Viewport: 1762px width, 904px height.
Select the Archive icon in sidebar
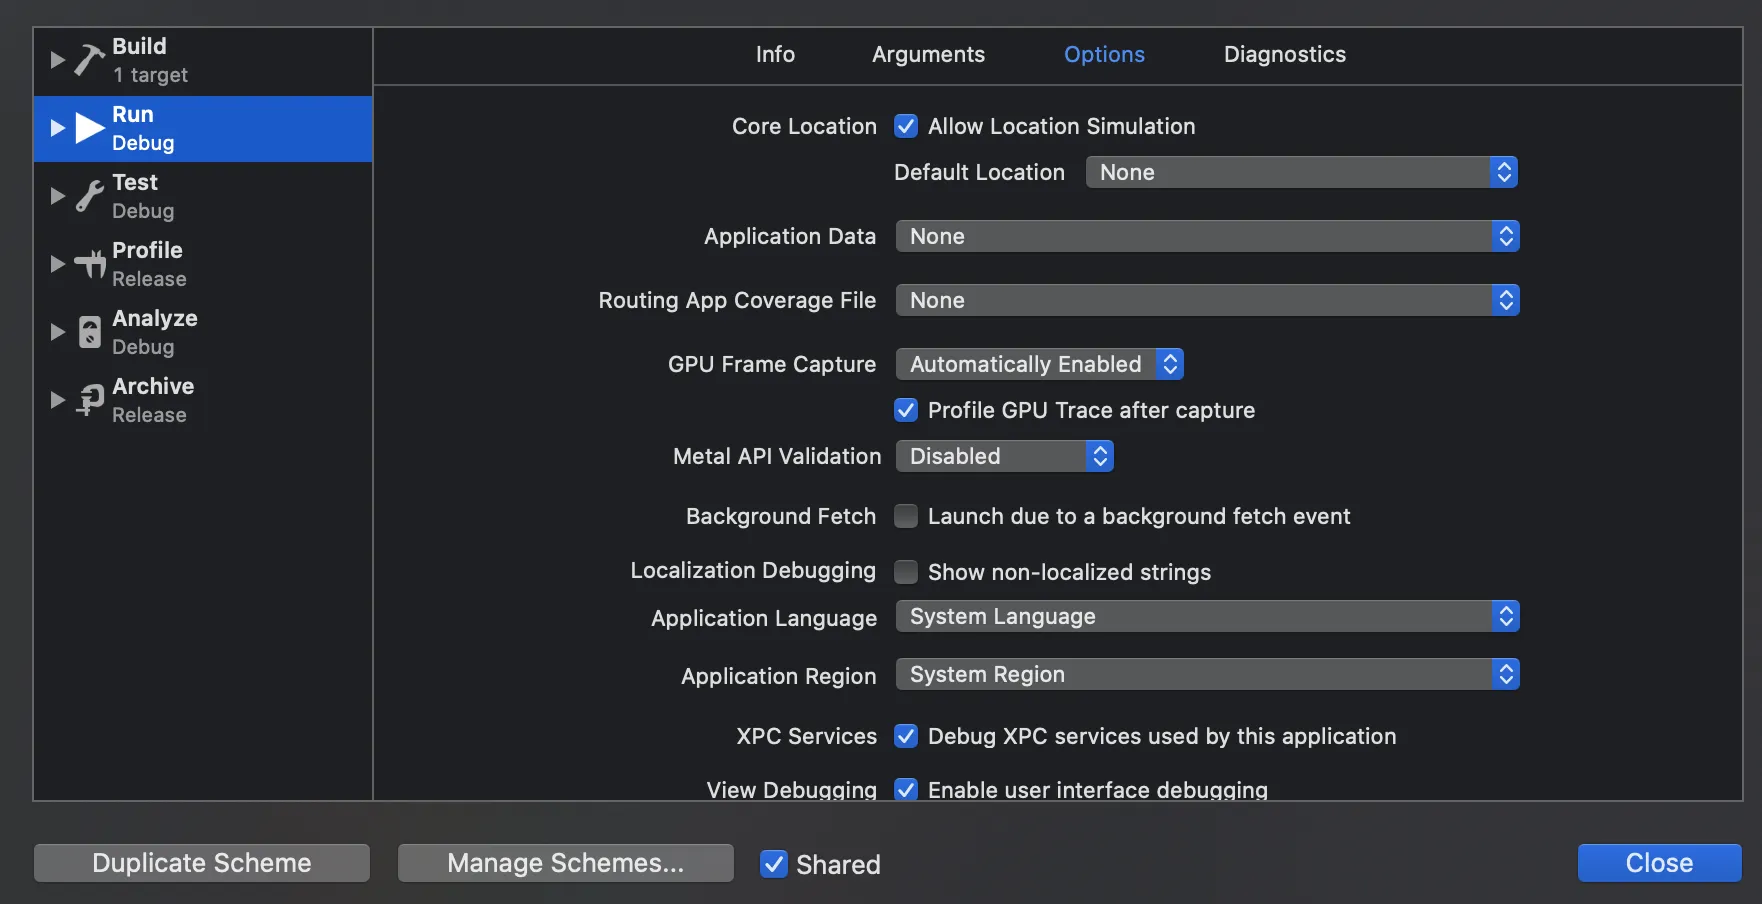(x=90, y=400)
